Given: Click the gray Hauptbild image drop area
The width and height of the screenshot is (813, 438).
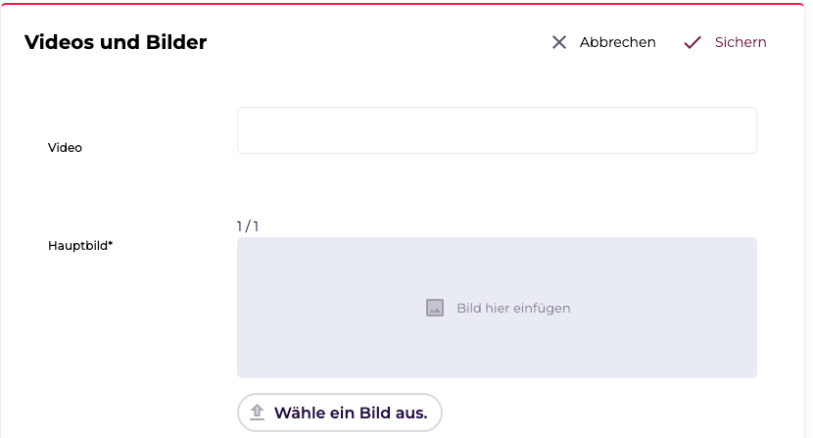Looking at the screenshot, I should pyautogui.click(x=497, y=307).
